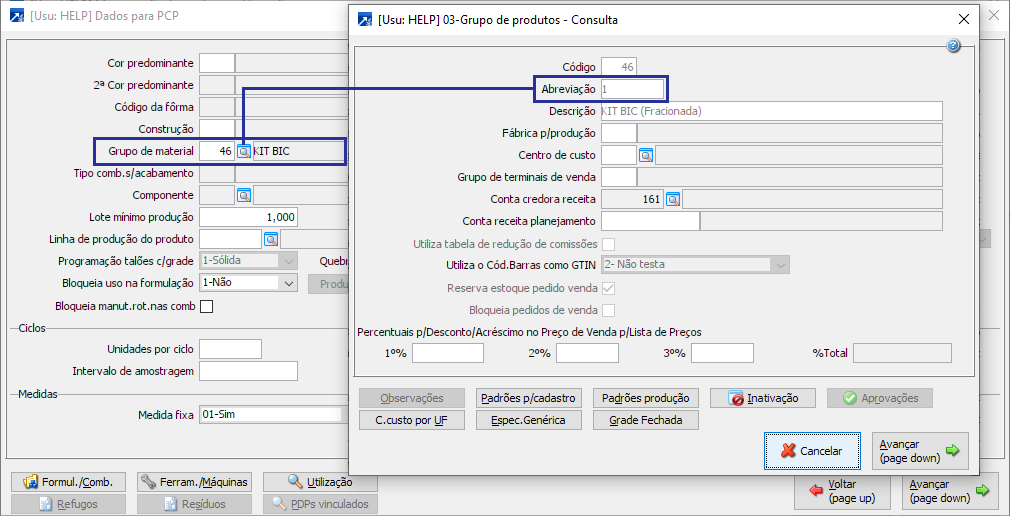Open lookup icon beside Grupo de material

243,152
